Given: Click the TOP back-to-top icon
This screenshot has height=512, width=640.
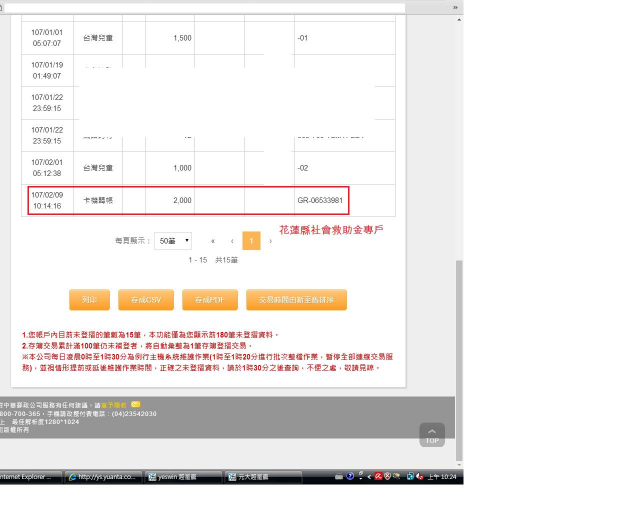Looking at the screenshot, I should (x=431, y=434).
